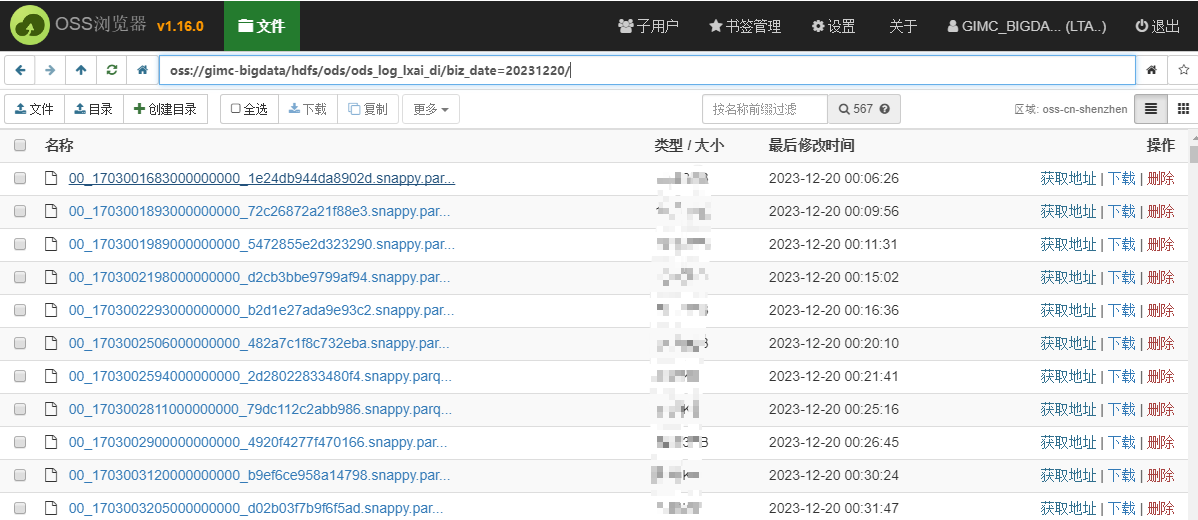The width and height of the screenshot is (1198, 520).
Task: Click the oss:// address path field
Action: [x=647, y=70]
